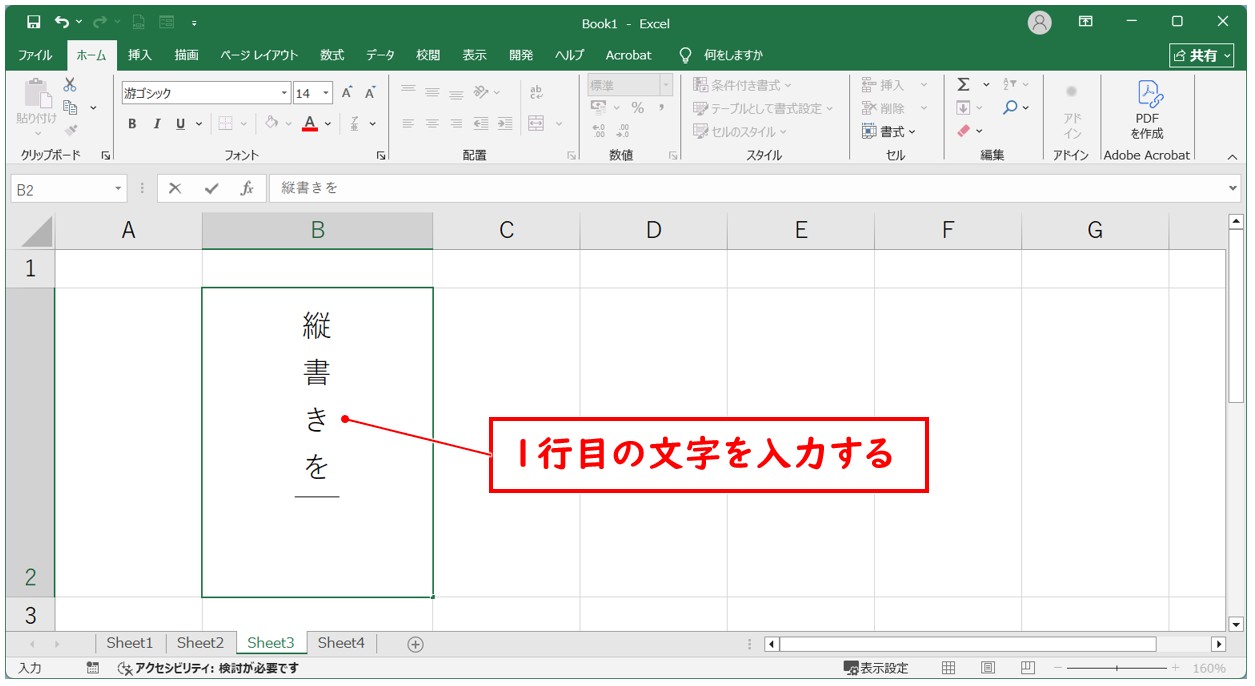Zoom out with the minus button

[1057, 668]
